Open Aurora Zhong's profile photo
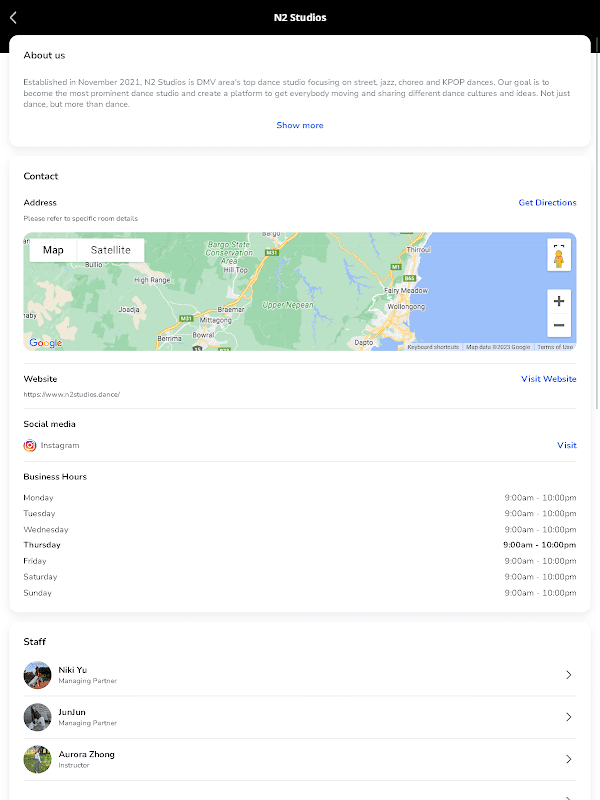Screen dimensions: 600x800 37,759
